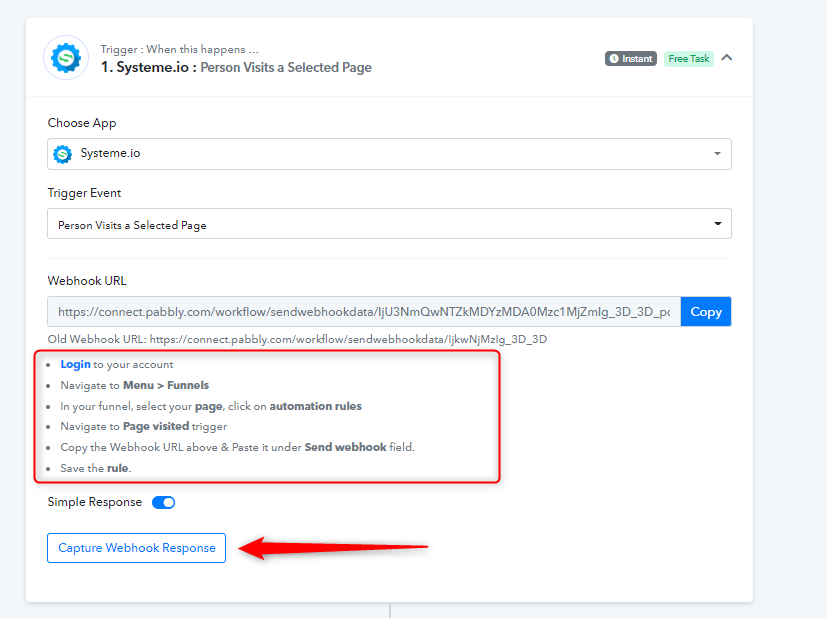Open the Login link
The height and width of the screenshot is (618, 827).
point(75,364)
